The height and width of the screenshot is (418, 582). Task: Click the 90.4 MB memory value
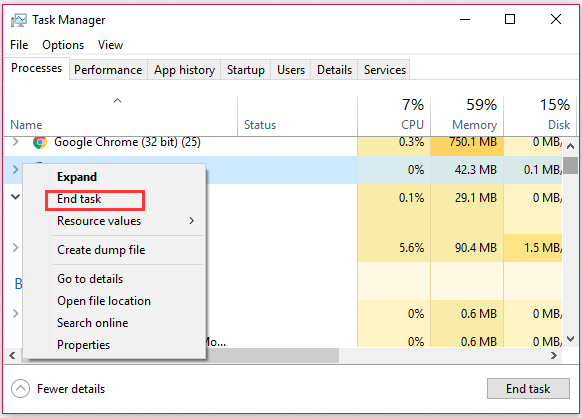476,248
